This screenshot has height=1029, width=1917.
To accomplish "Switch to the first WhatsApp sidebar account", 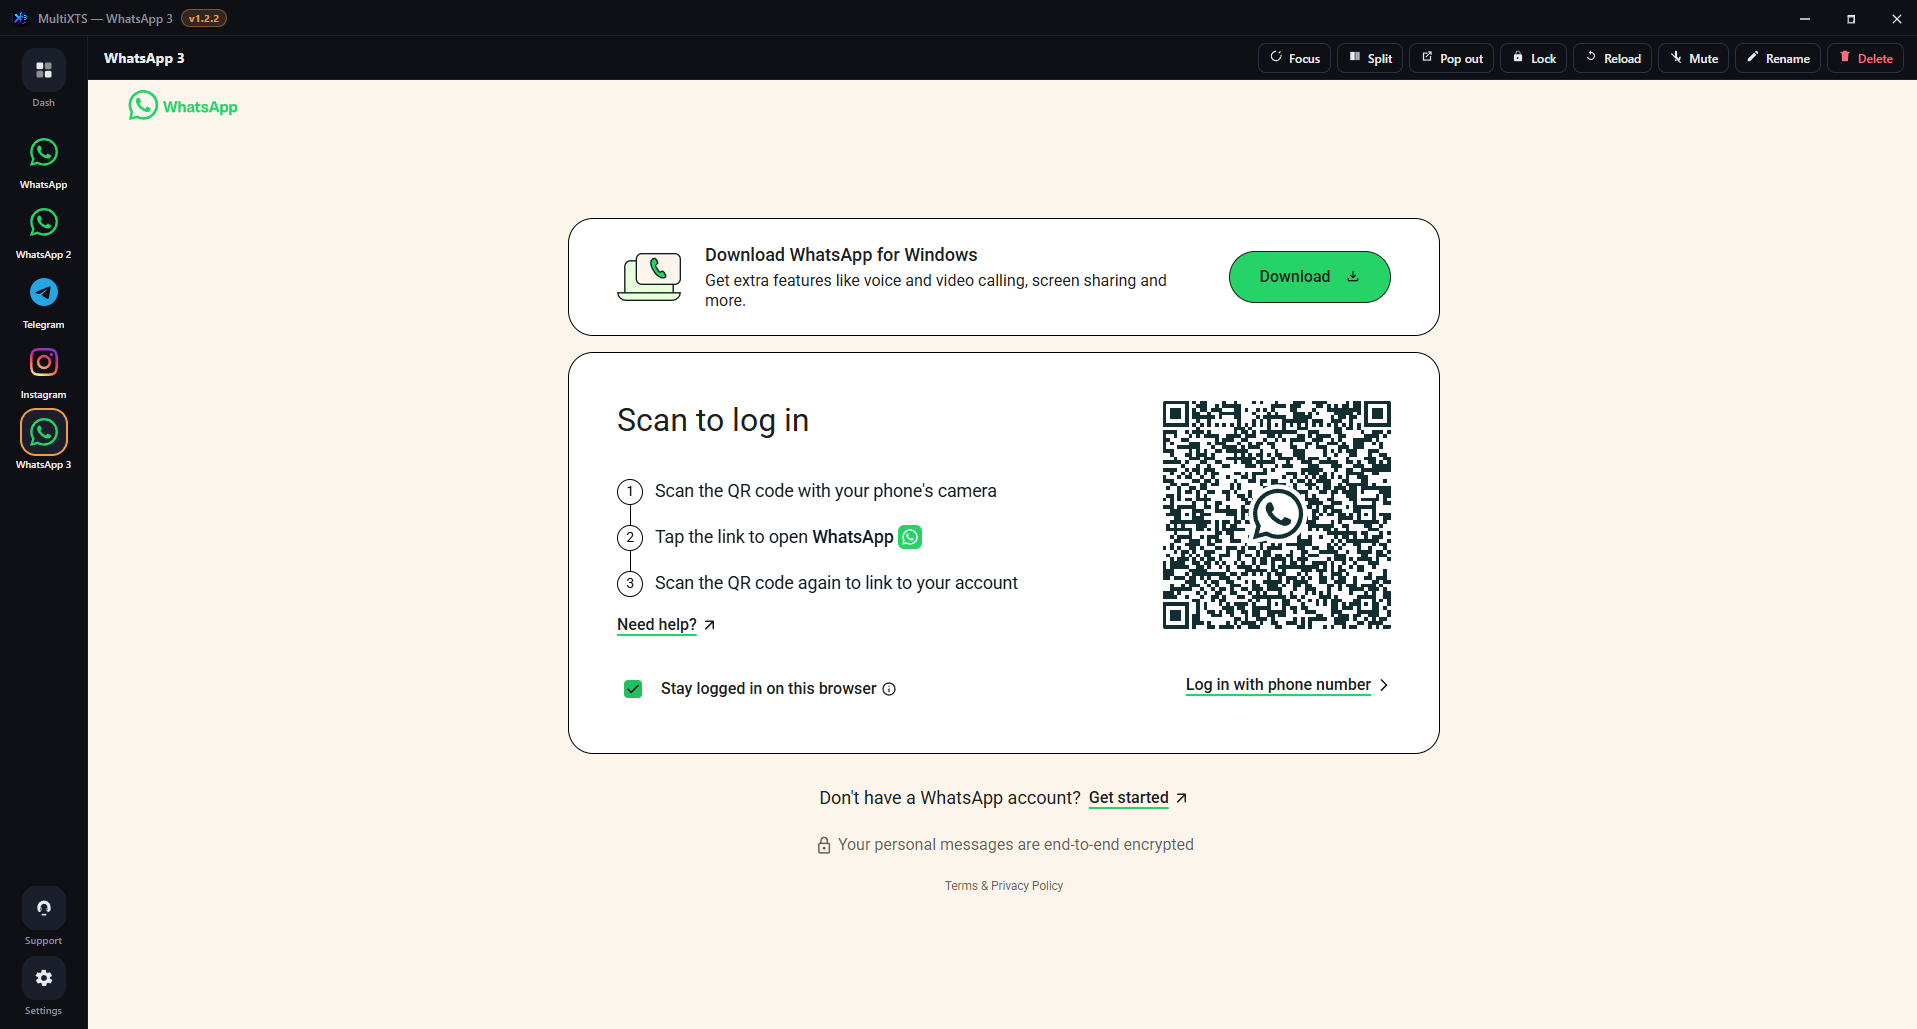I will 44,153.
